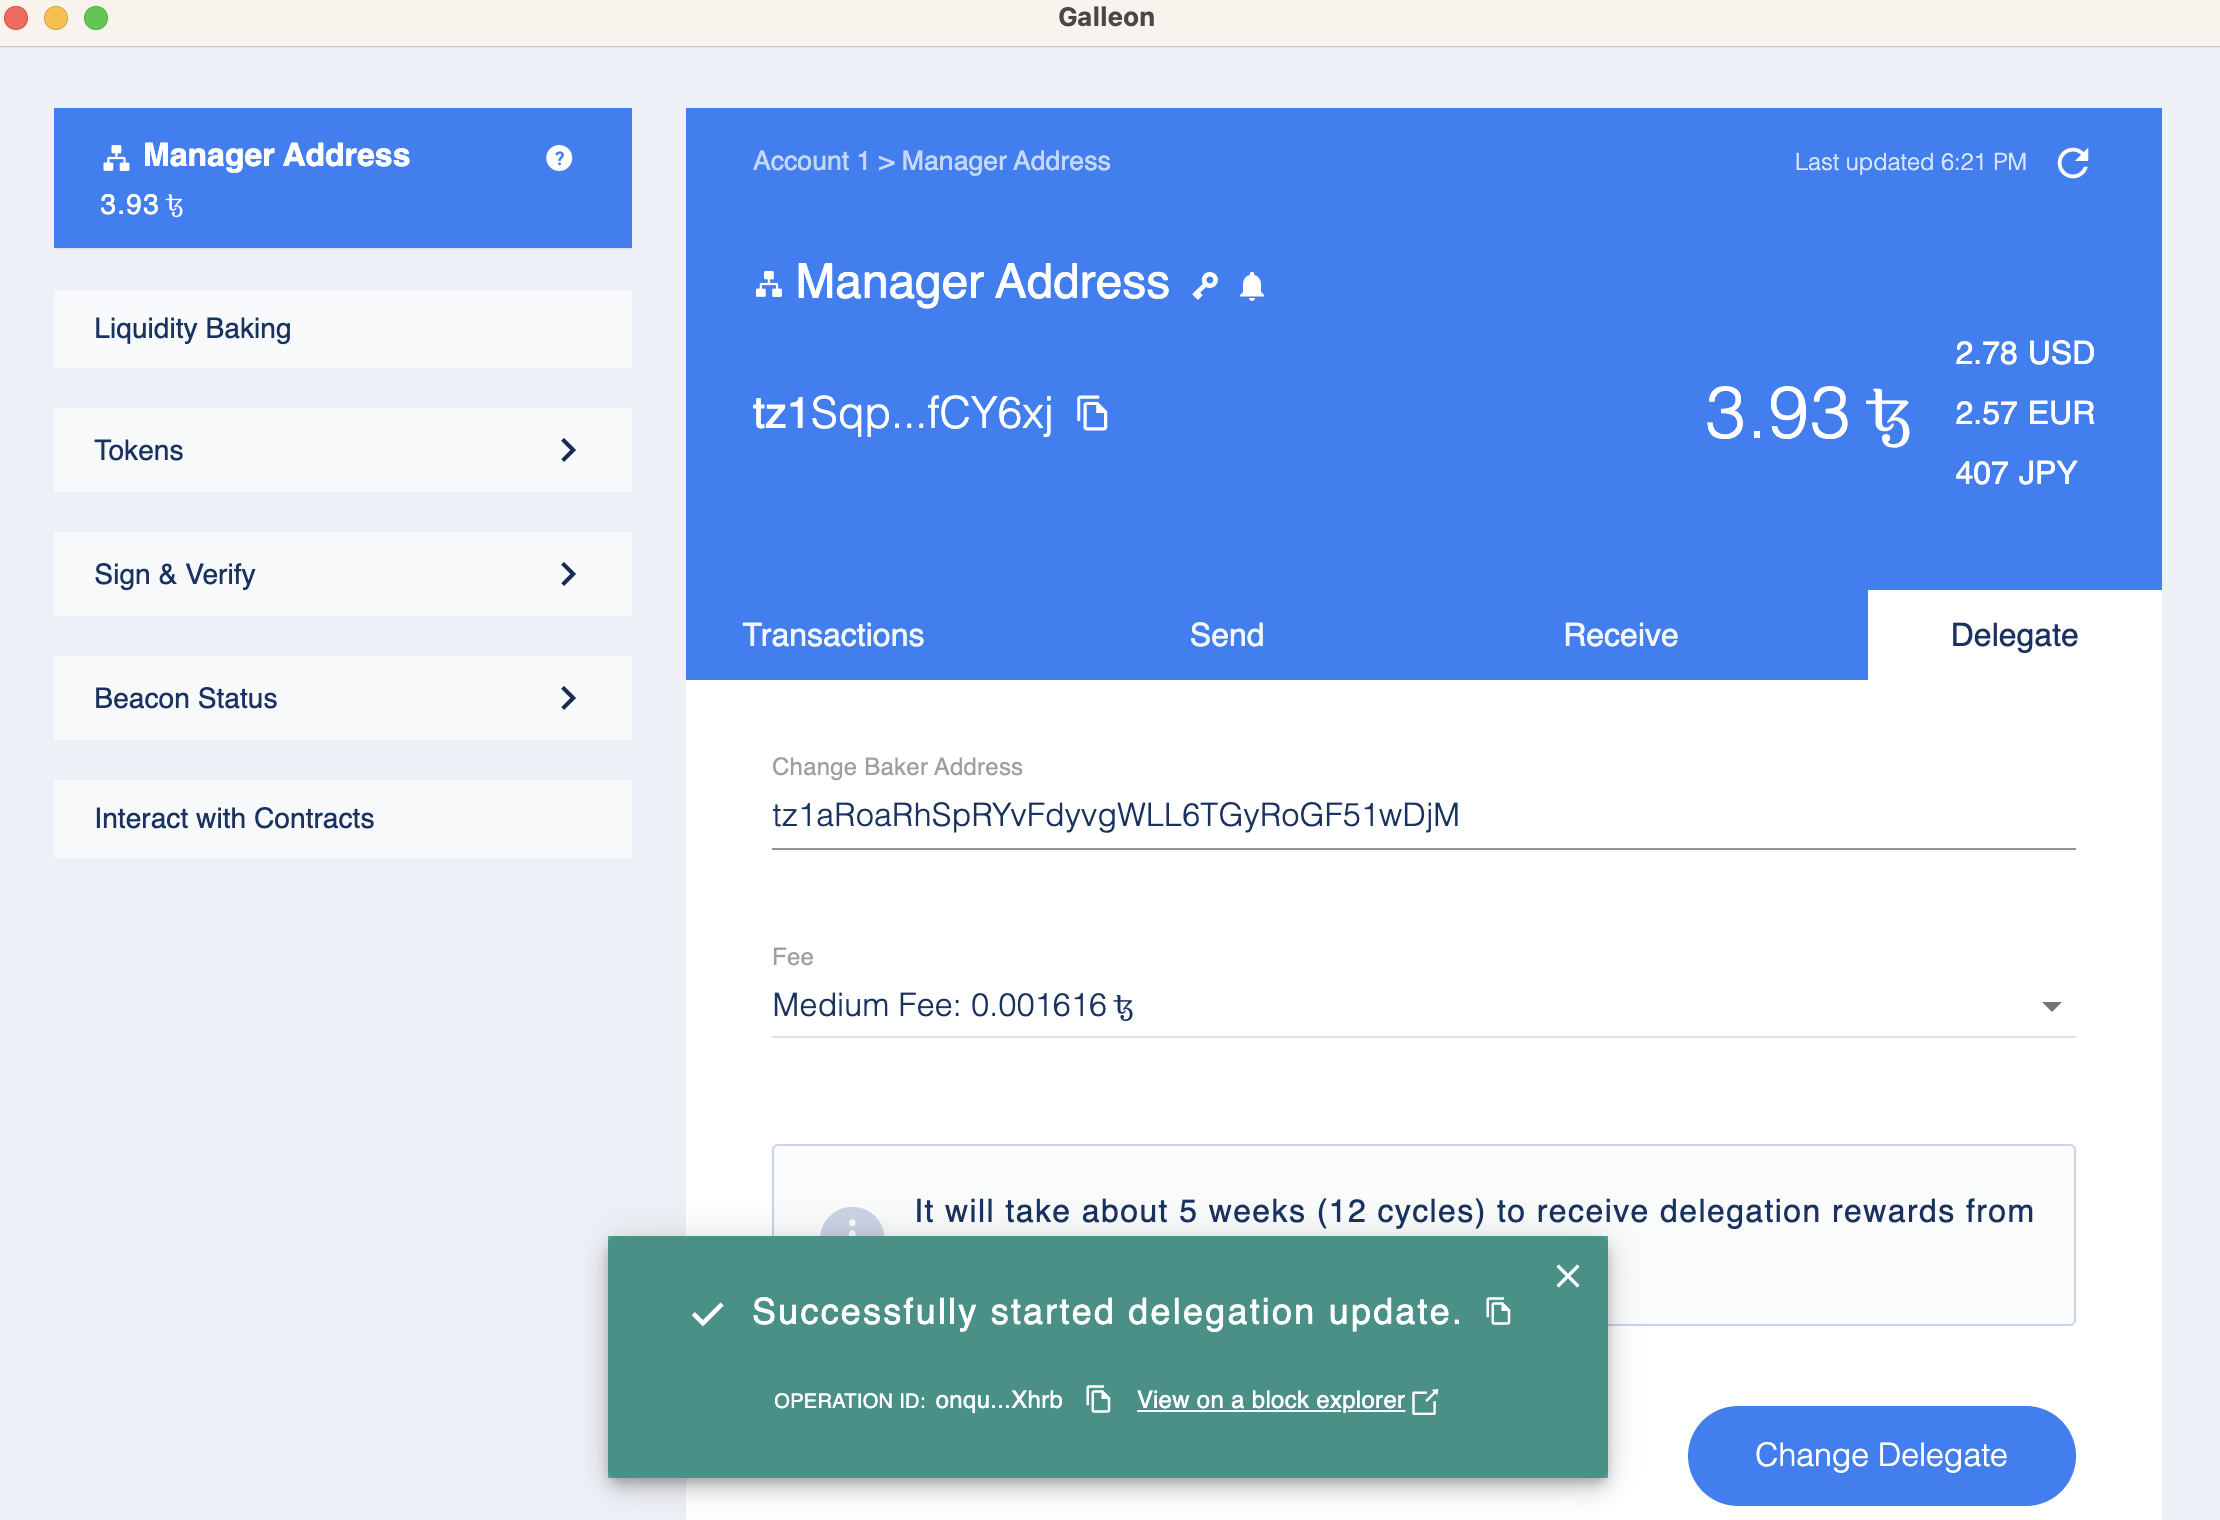Click the 407 JPY value
2220x1520 pixels.
click(x=2015, y=473)
